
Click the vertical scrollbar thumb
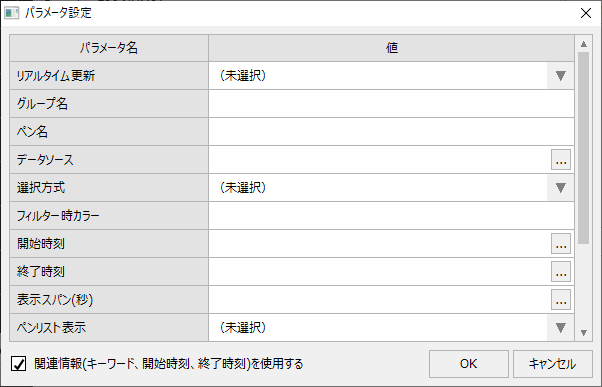pyautogui.click(x=584, y=148)
